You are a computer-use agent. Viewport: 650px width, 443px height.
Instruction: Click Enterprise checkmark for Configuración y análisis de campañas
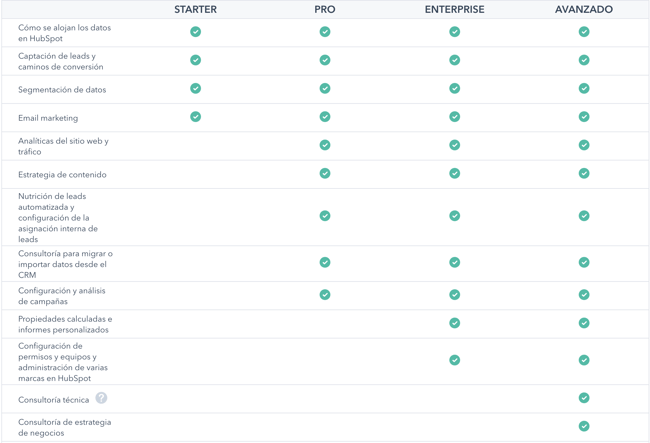coord(455,295)
